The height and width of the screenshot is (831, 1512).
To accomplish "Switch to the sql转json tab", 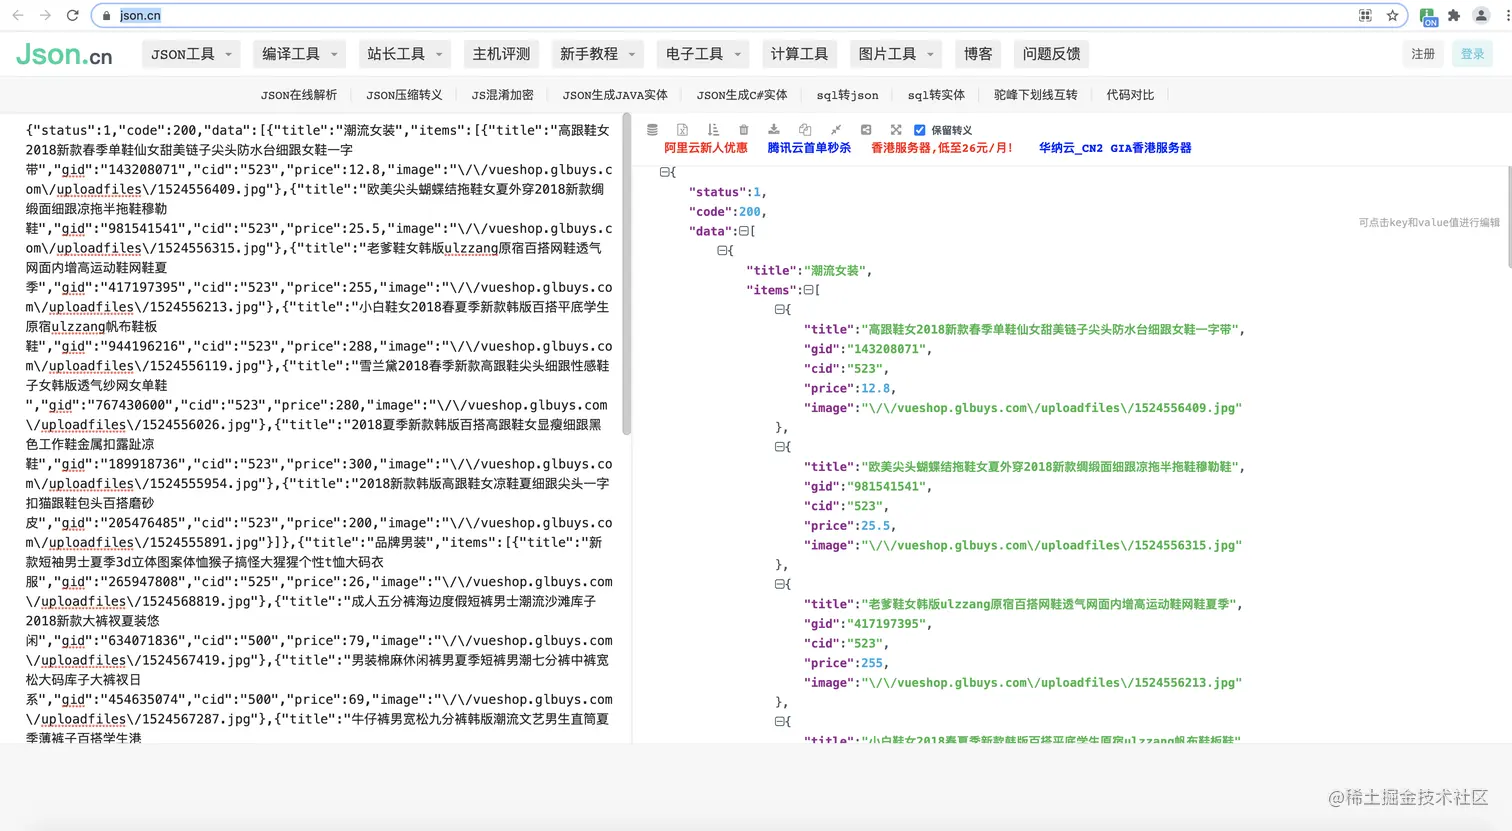I will point(847,95).
